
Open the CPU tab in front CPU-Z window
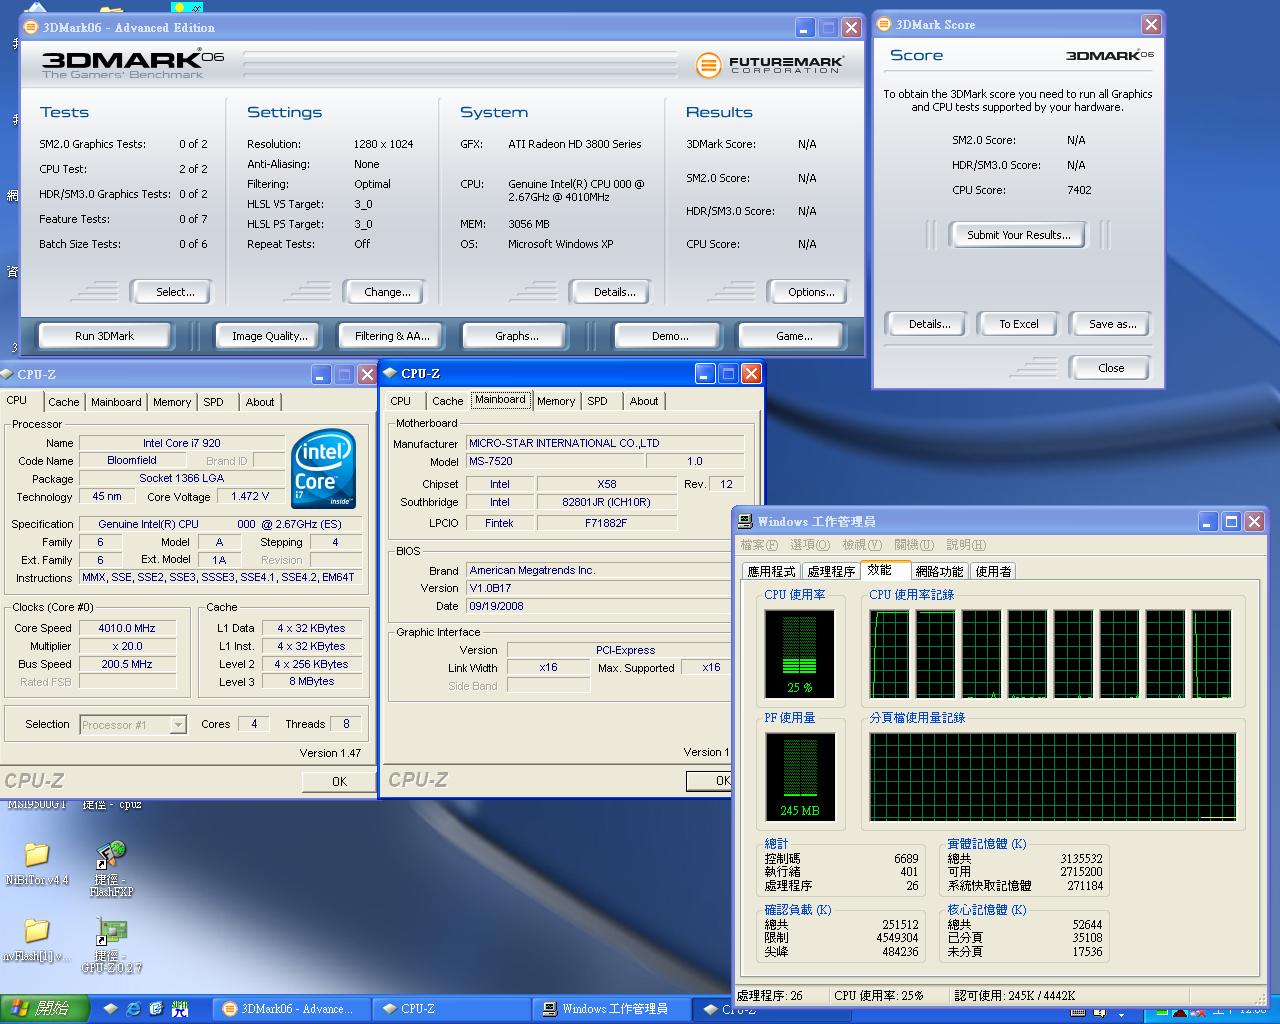(x=401, y=401)
